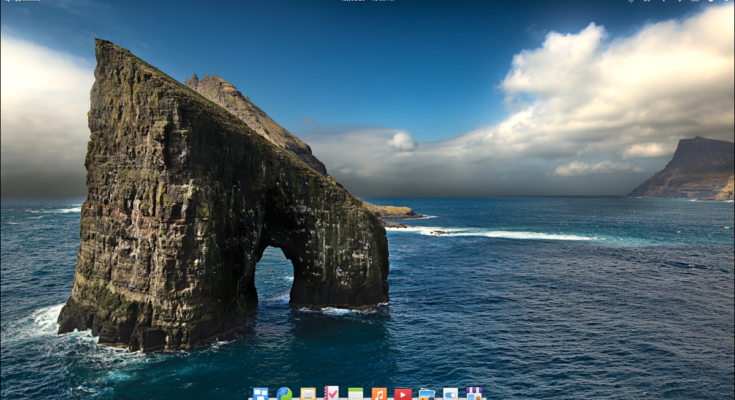The image size is (735, 400).
Task: Open the Applications menu in top panel
Action: coord(22,1)
